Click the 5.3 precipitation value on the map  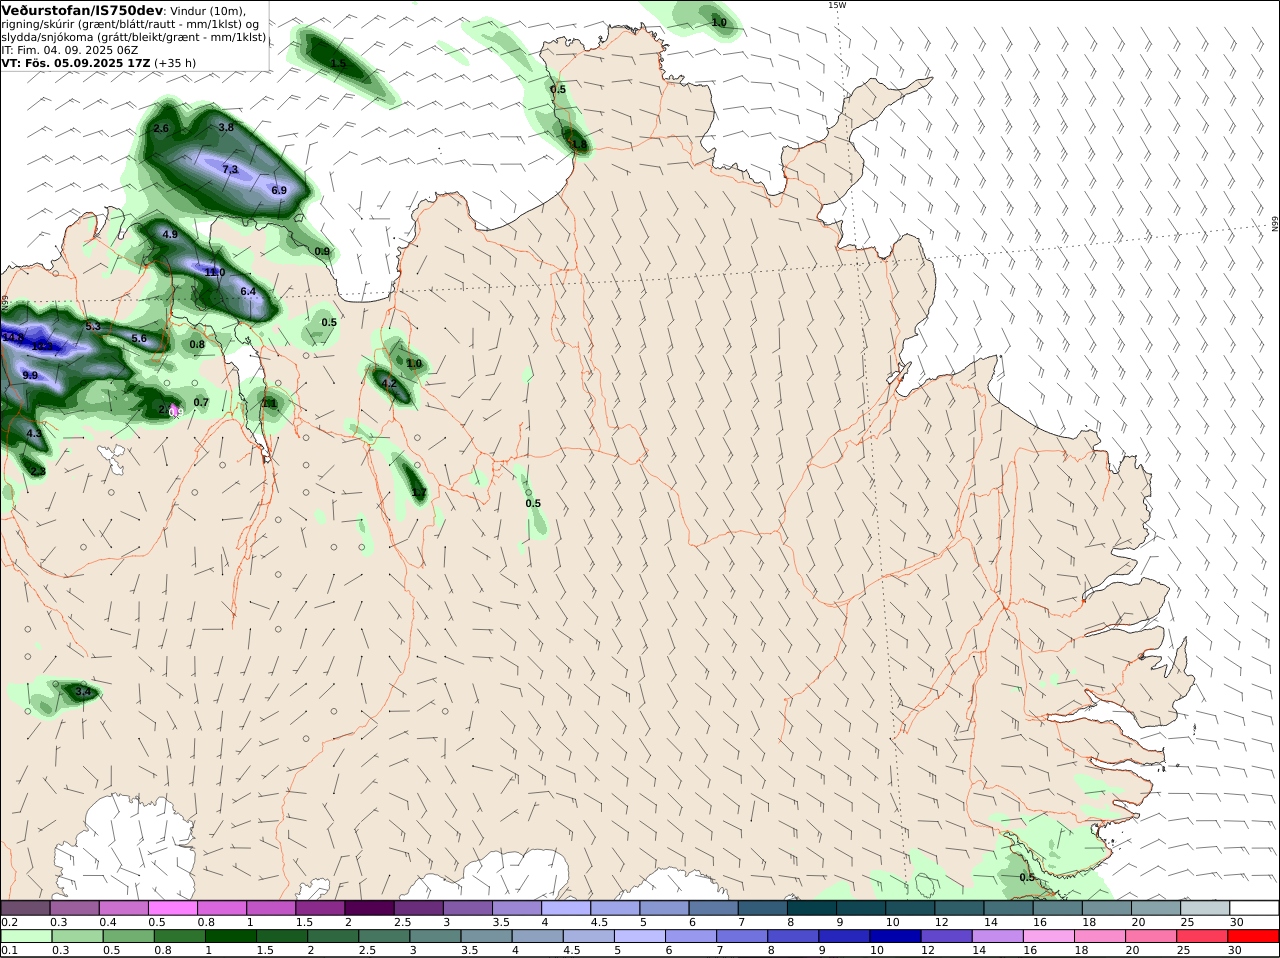(93, 326)
